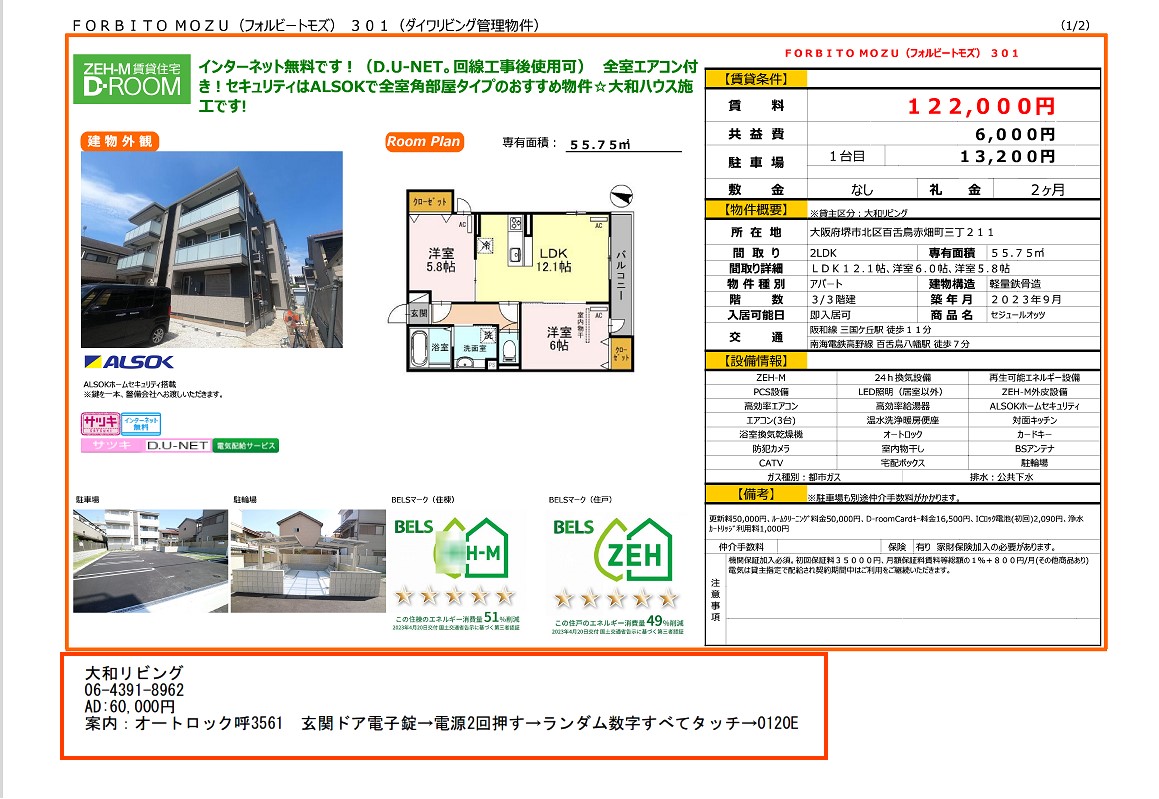This screenshot has height=799, width=1159.
Task: Select the common fee 6,000円
Action: click(1015, 135)
